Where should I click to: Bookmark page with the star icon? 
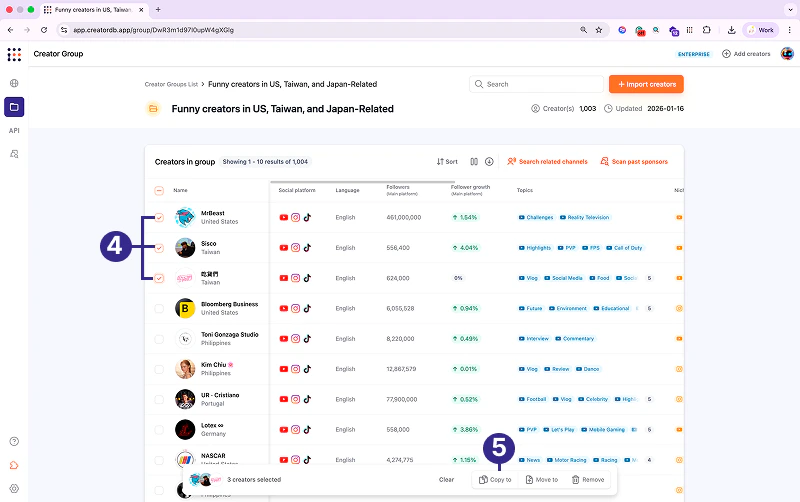point(598,30)
